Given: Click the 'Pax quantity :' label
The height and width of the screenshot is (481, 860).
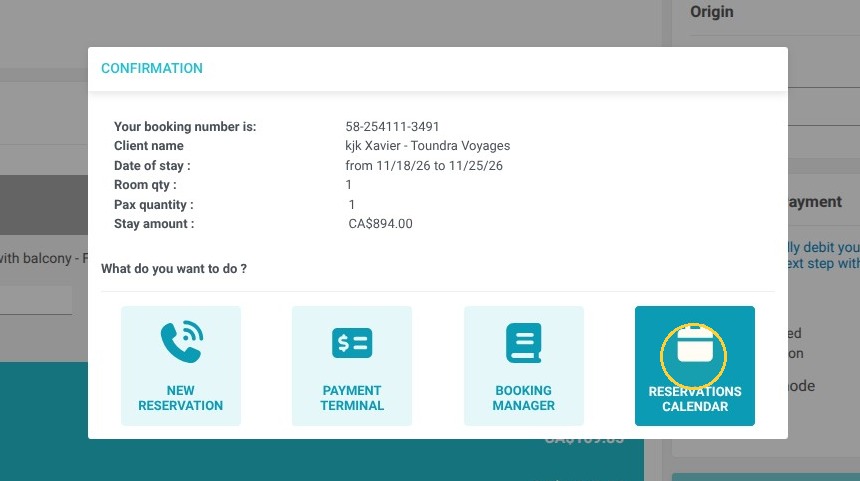Looking at the screenshot, I should pyautogui.click(x=154, y=205).
